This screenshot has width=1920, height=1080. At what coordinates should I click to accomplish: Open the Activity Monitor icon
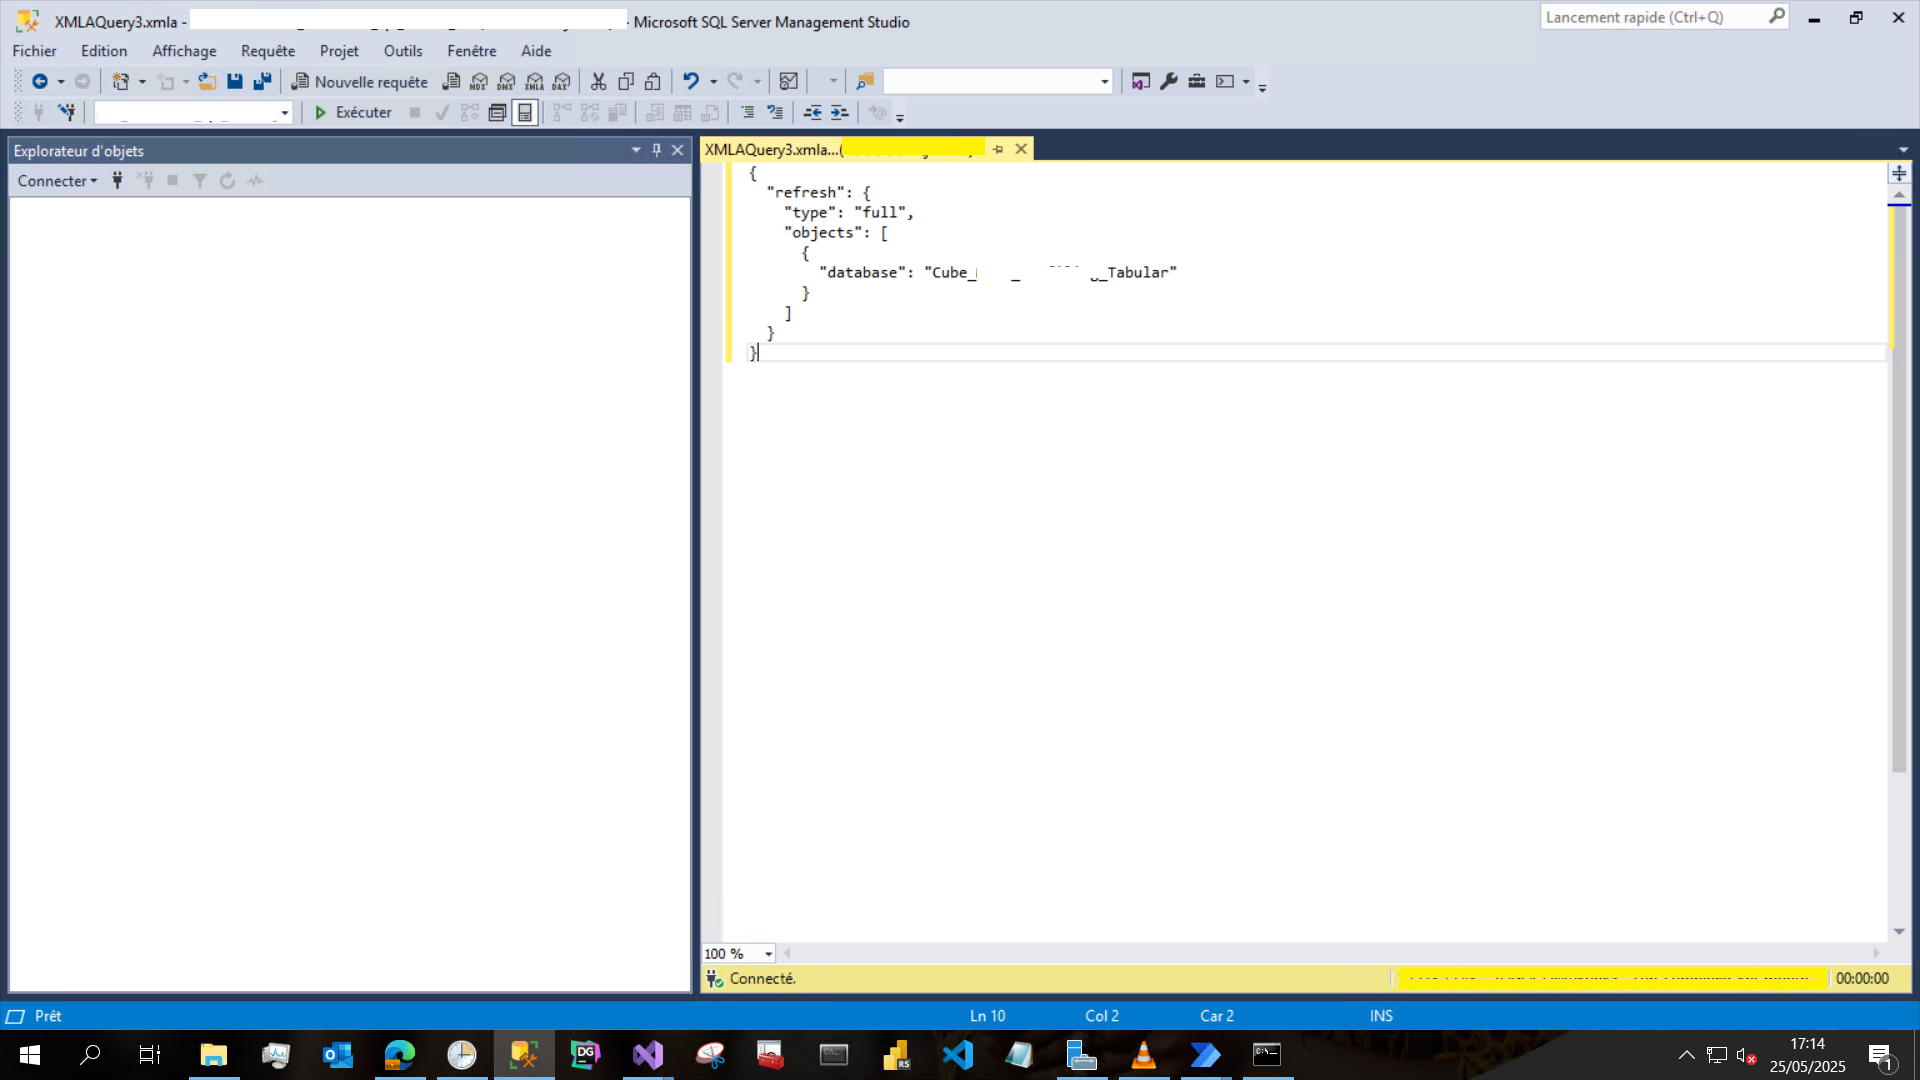pos(789,82)
